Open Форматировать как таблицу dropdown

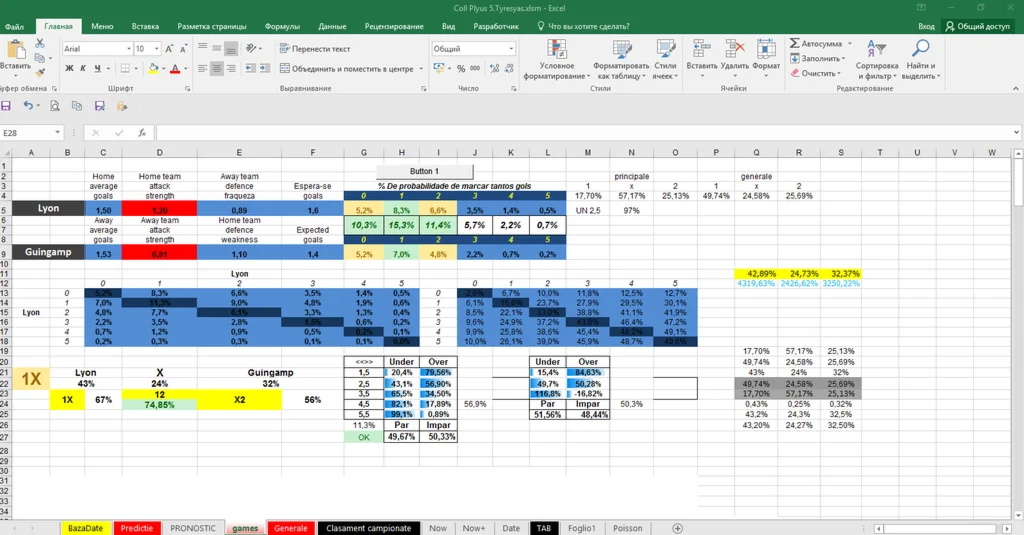coord(621,59)
